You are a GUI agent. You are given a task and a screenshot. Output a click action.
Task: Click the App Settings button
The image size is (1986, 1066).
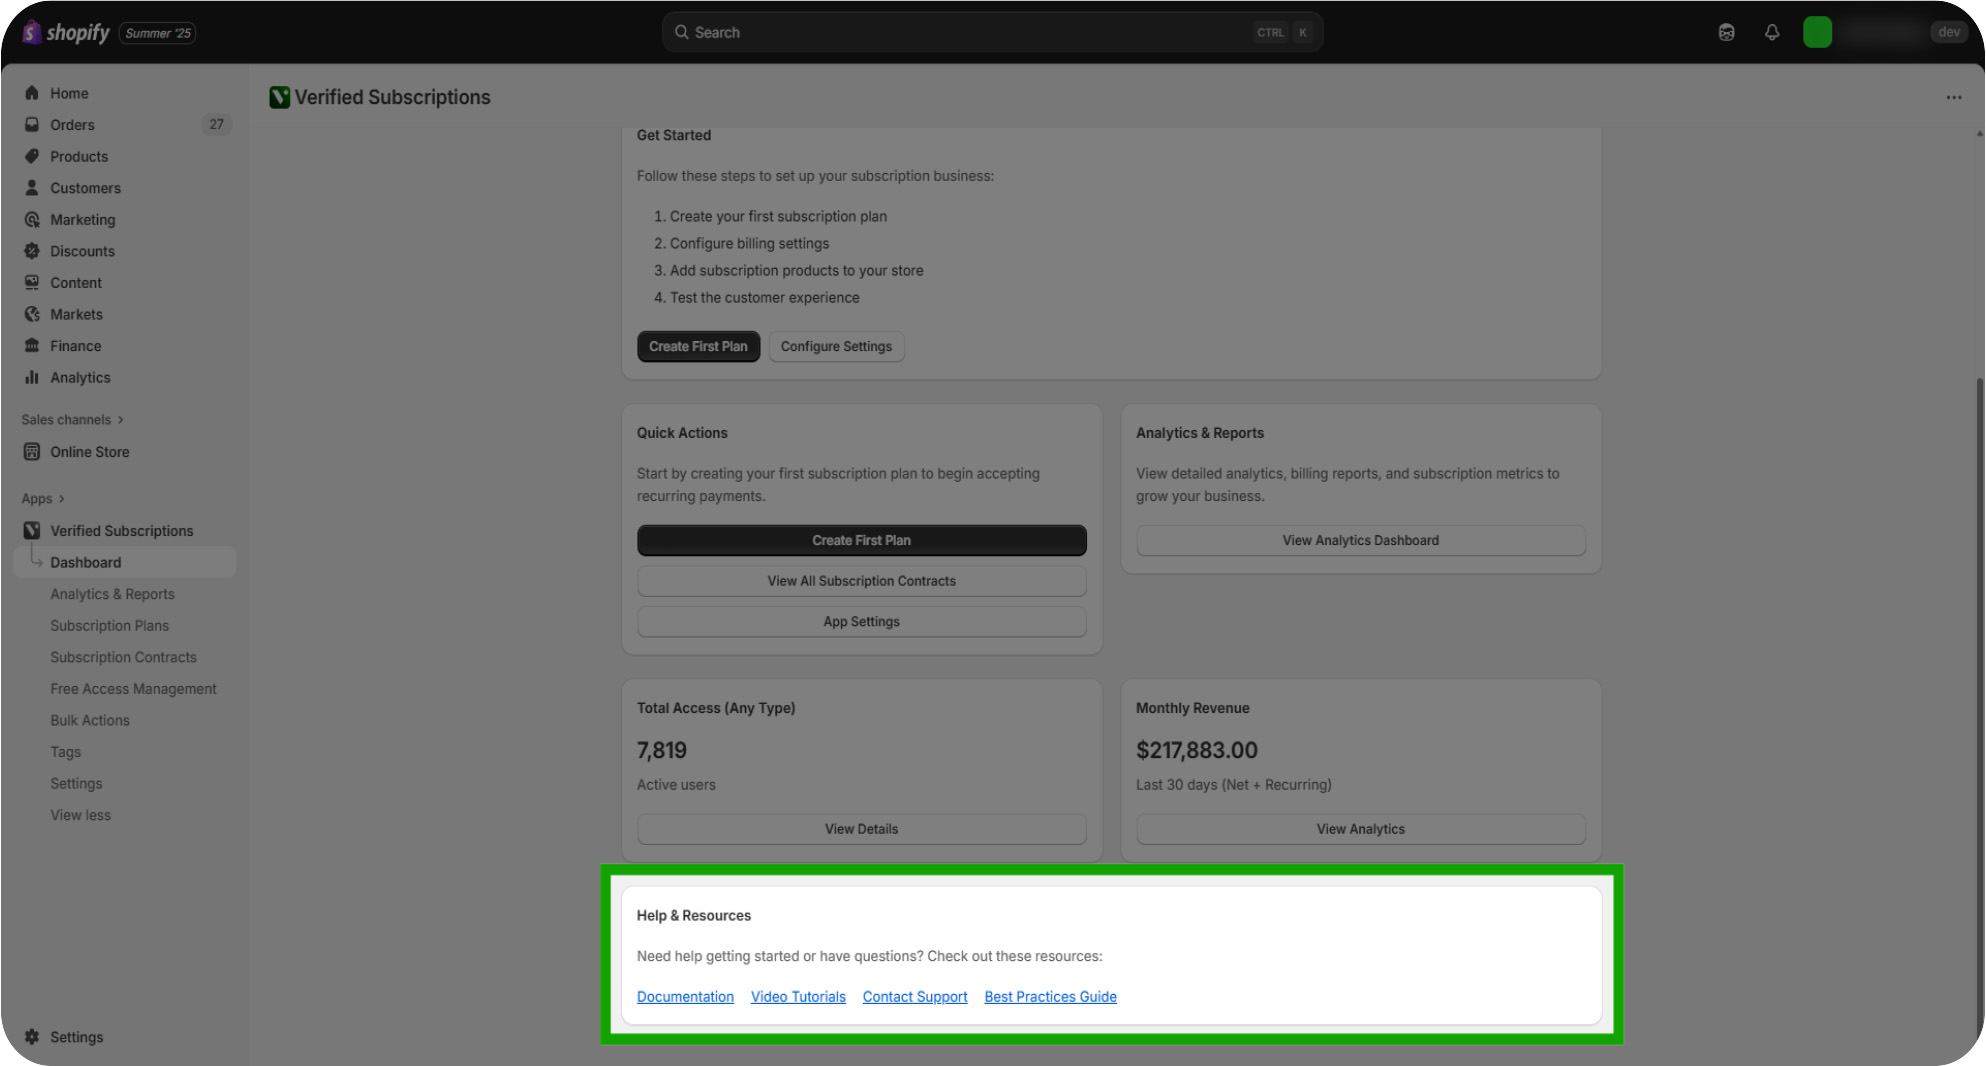coord(861,621)
